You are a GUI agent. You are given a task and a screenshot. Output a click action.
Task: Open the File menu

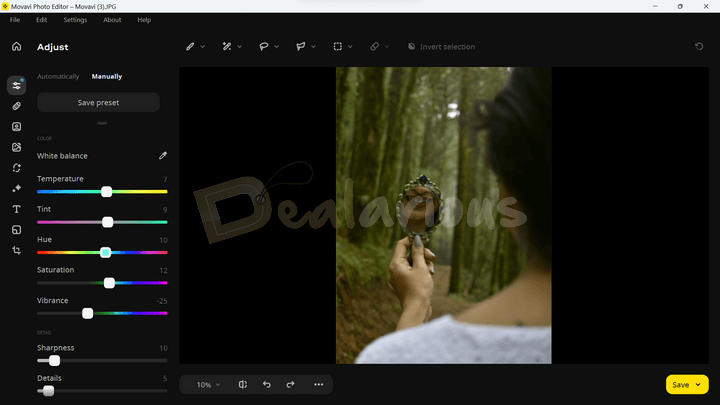coord(15,20)
